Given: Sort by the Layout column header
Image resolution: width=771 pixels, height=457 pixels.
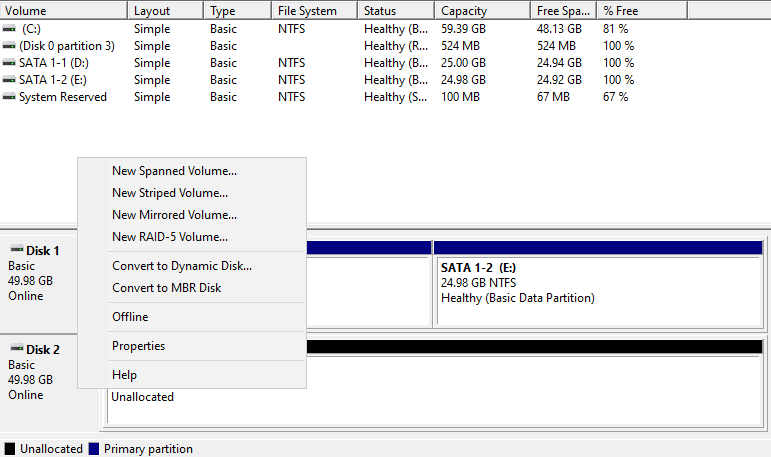Looking at the screenshot, I should pos(165,10).
